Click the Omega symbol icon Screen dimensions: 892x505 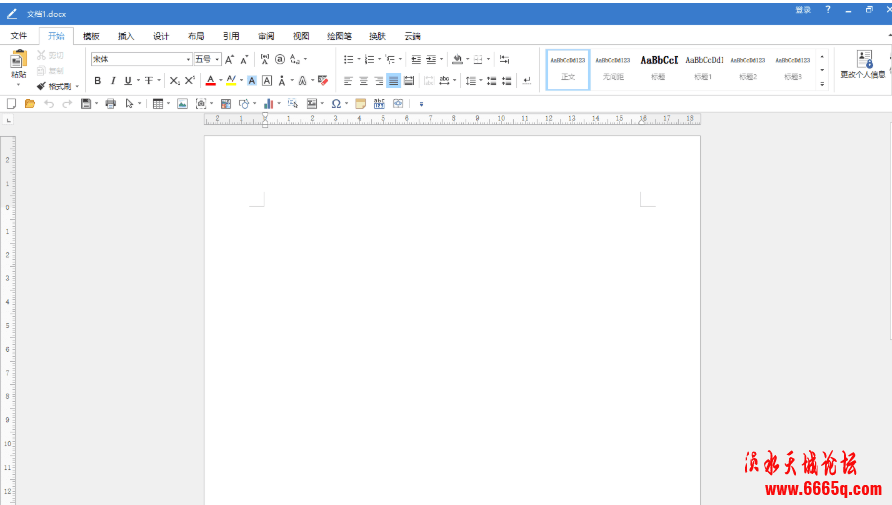point(336,104)
